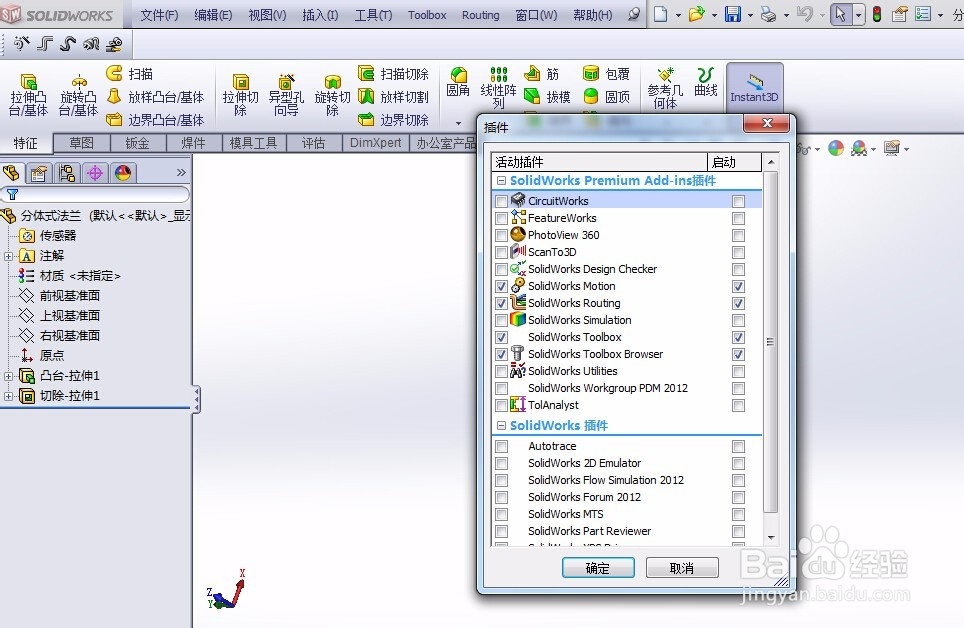Click the 放样切割 lofted cut tool
The width and height of the screenshot is (964, 628).
393,97
